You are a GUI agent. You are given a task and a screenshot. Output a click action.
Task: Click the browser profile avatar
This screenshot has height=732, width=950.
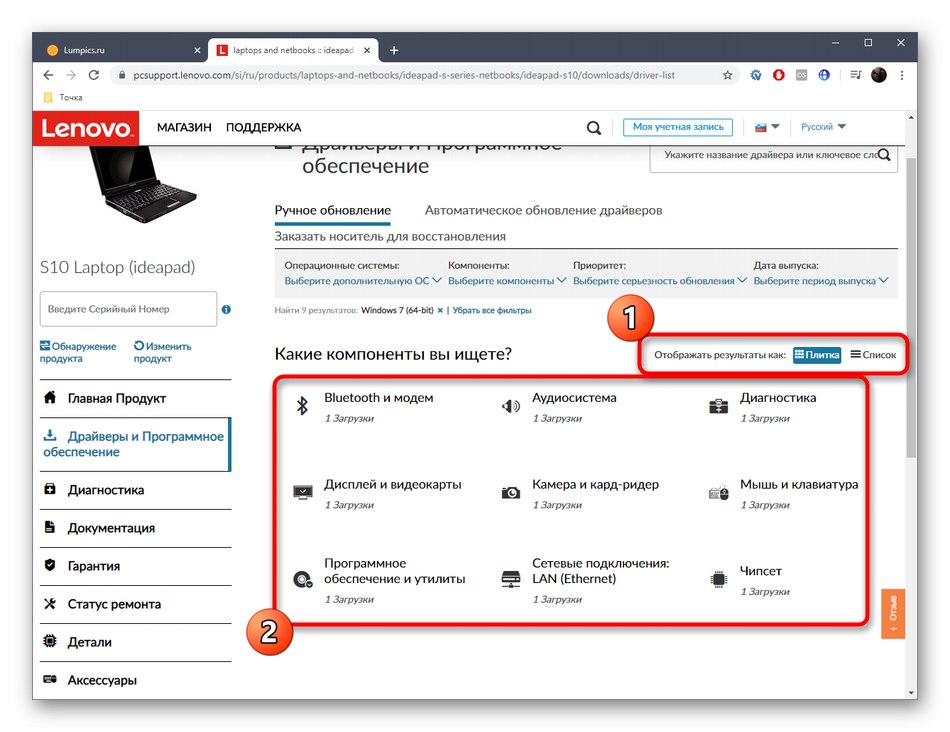879,75
